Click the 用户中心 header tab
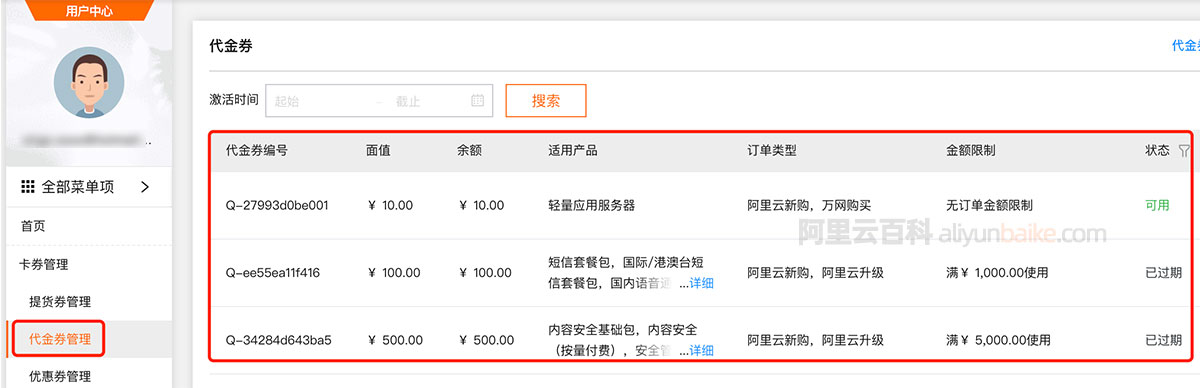Screen dimensions: 1200x388 tap(89, 10)
